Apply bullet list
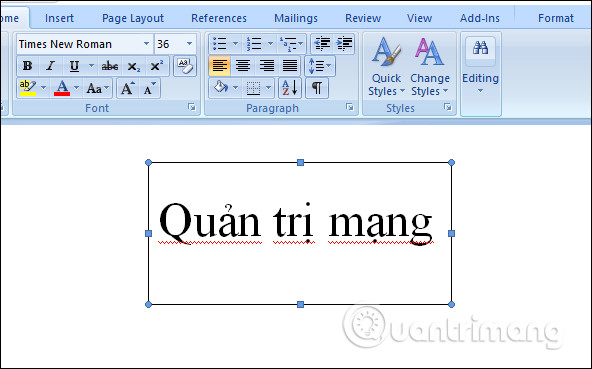This screenshot has height=369, width=592. click(219, 44)
